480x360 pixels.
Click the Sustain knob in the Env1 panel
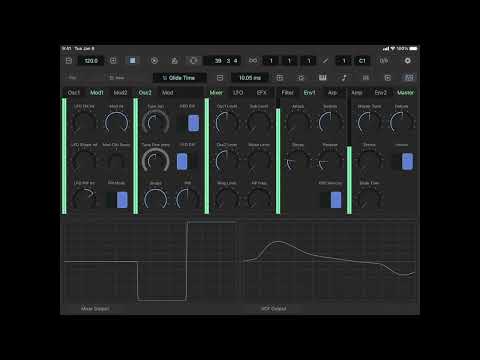click(330, 122)
